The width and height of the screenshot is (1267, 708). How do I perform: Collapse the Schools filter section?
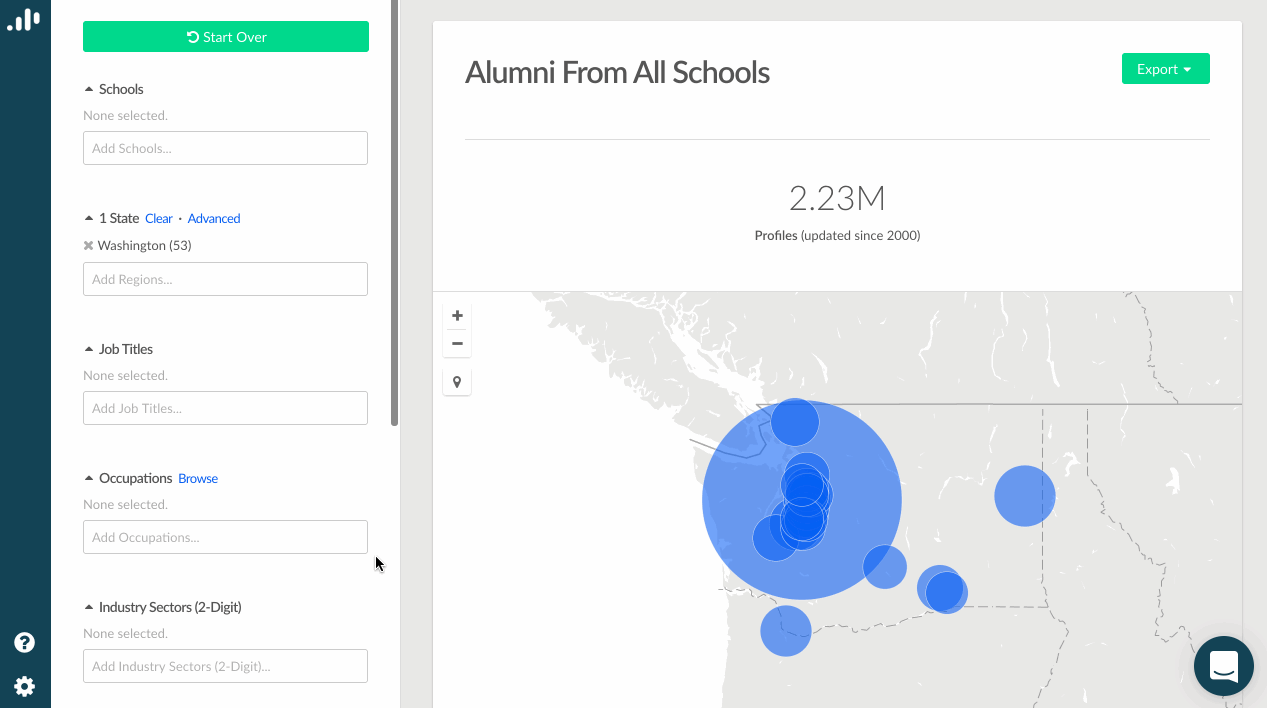89,89
